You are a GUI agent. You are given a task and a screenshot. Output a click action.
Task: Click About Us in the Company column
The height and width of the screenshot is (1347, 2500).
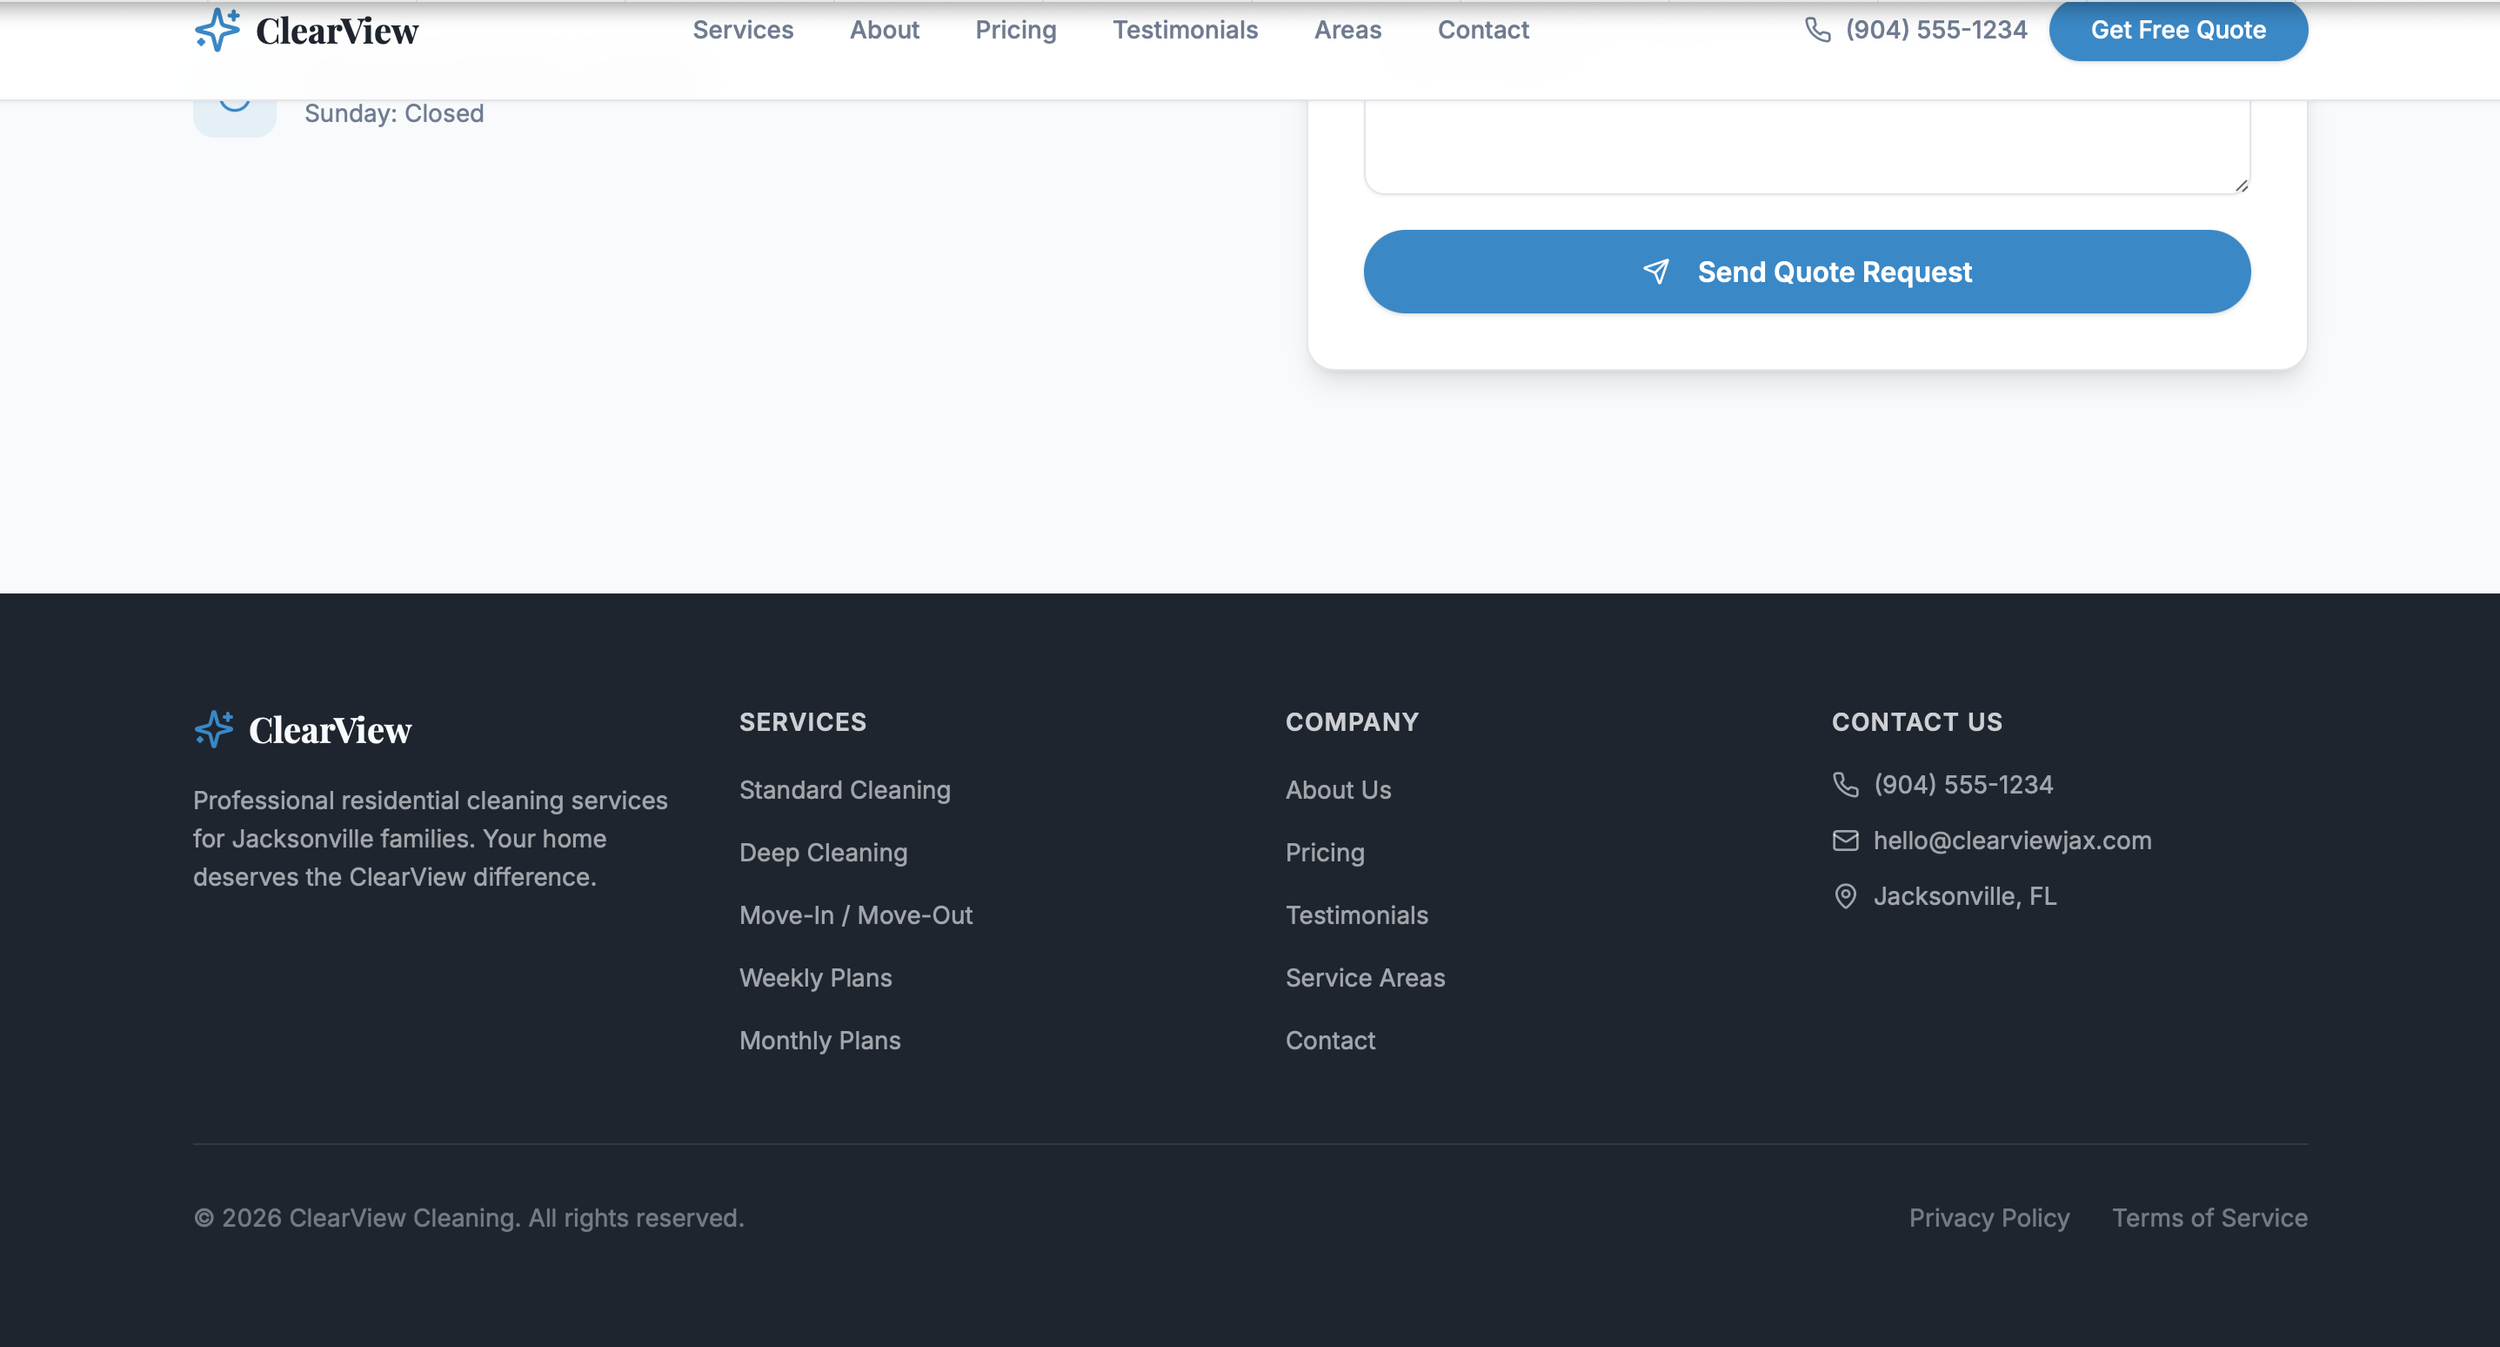(1337, 789)
